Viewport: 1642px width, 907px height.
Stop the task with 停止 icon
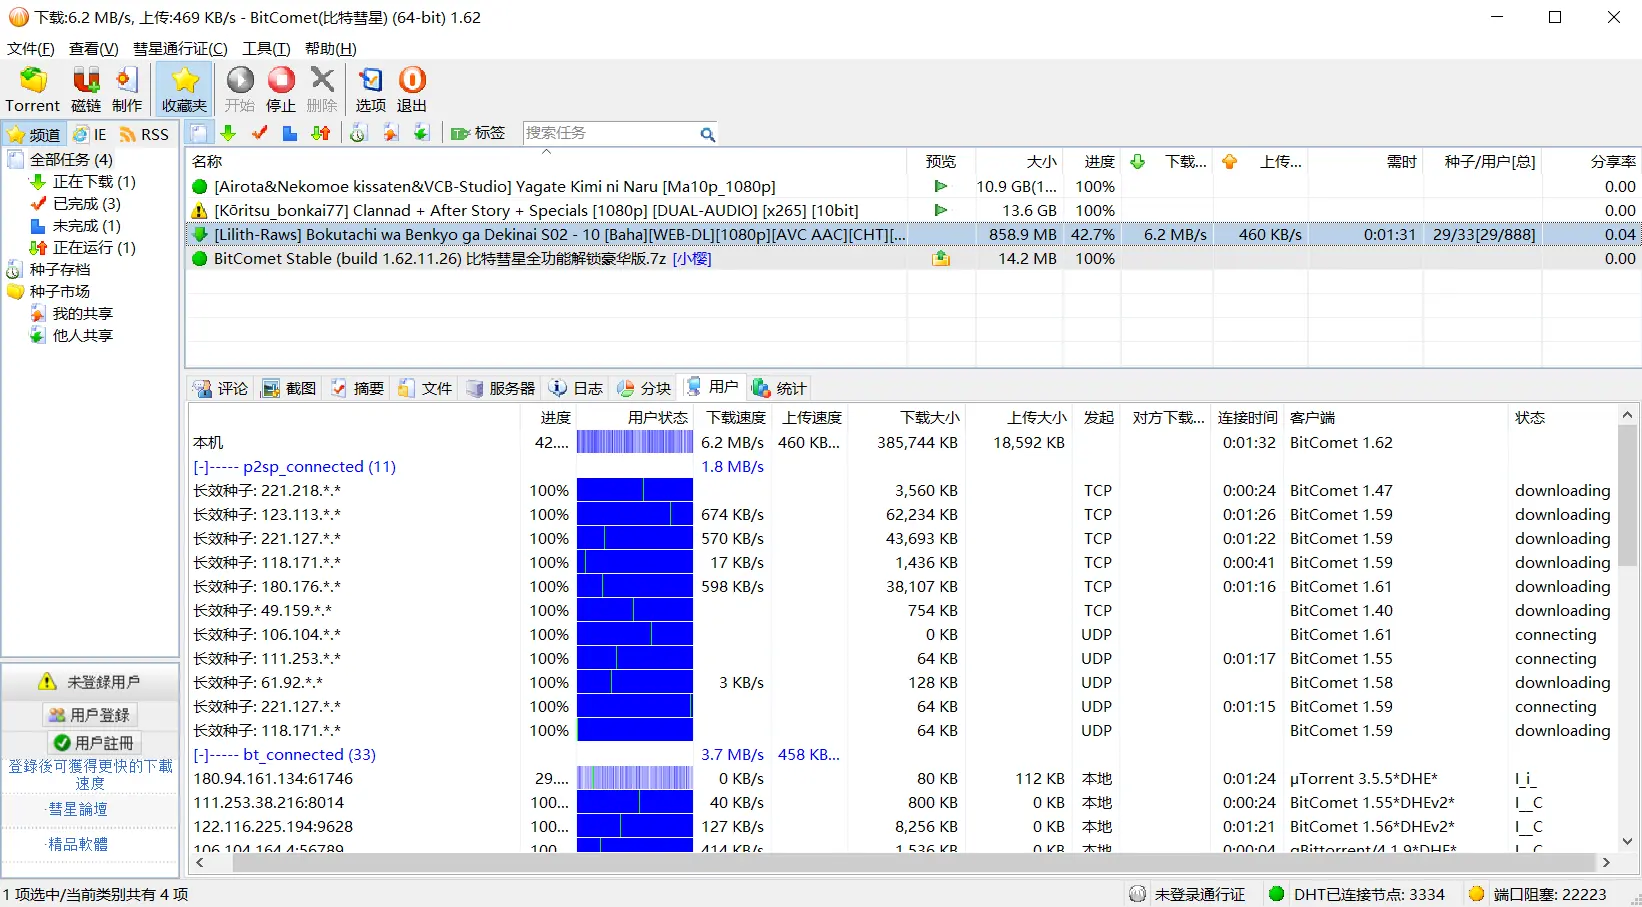[x=281, y=89]
